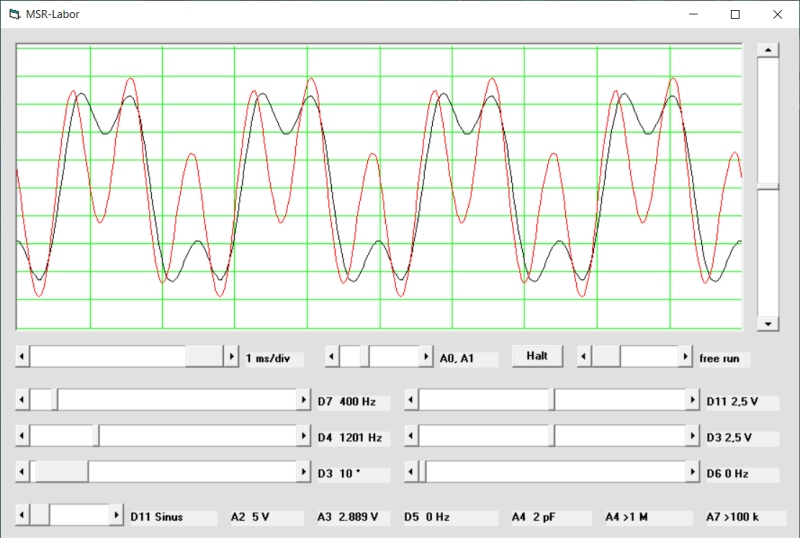This screenshot has height=538, width=800.
Task: Click left arrow of free run trigger scrollbar
Action: coord(585,357)
